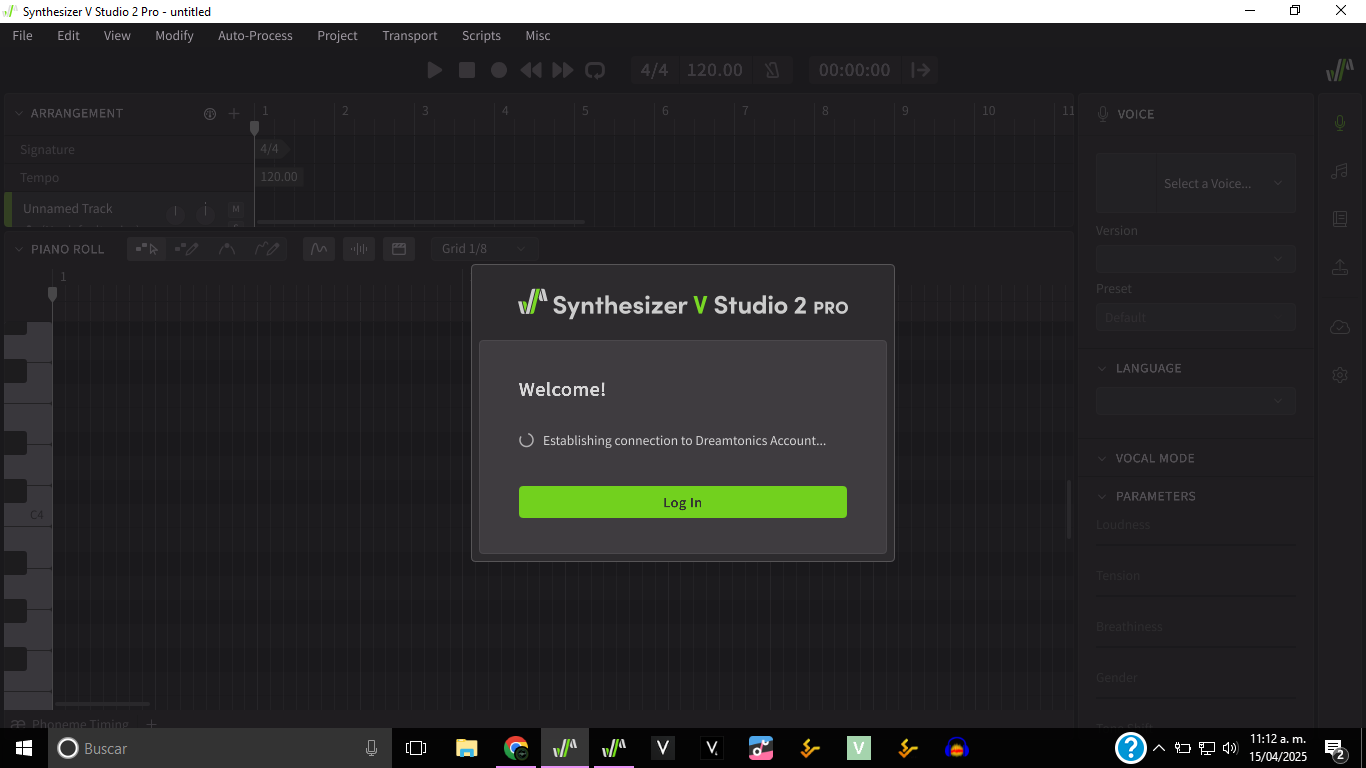Open the Windows Start menu

[23, 748]
